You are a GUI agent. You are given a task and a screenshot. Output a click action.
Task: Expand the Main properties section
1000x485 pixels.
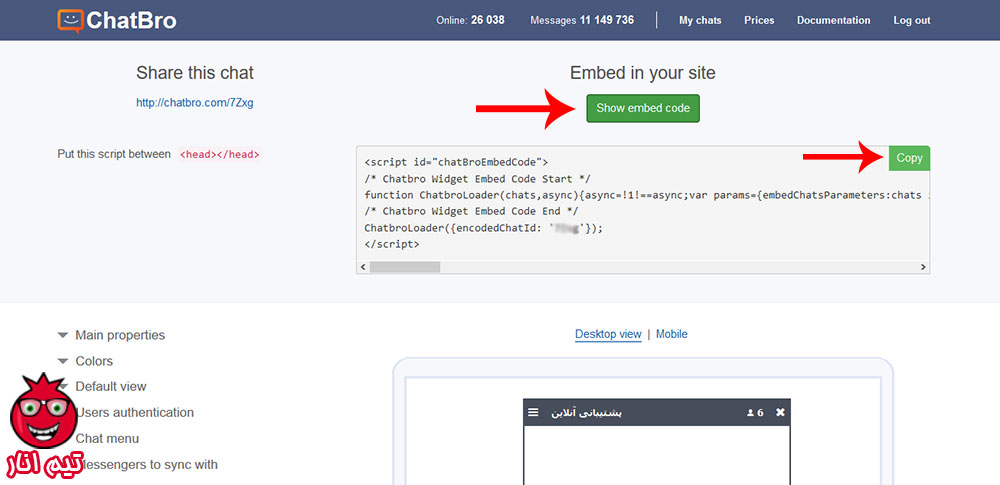pyautogui.click(x=119, y=335)
